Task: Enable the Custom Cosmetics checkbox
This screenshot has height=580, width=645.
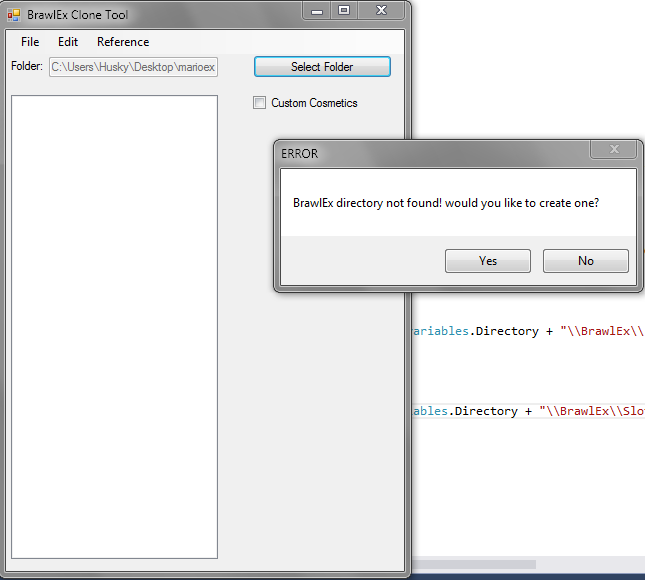Action: tap(259, 102)
